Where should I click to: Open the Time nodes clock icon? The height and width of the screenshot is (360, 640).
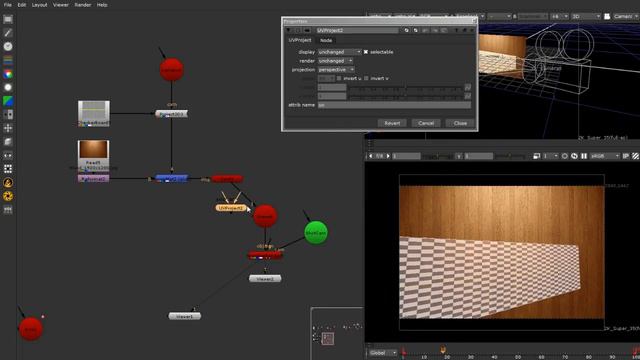[x=8, y=47]
